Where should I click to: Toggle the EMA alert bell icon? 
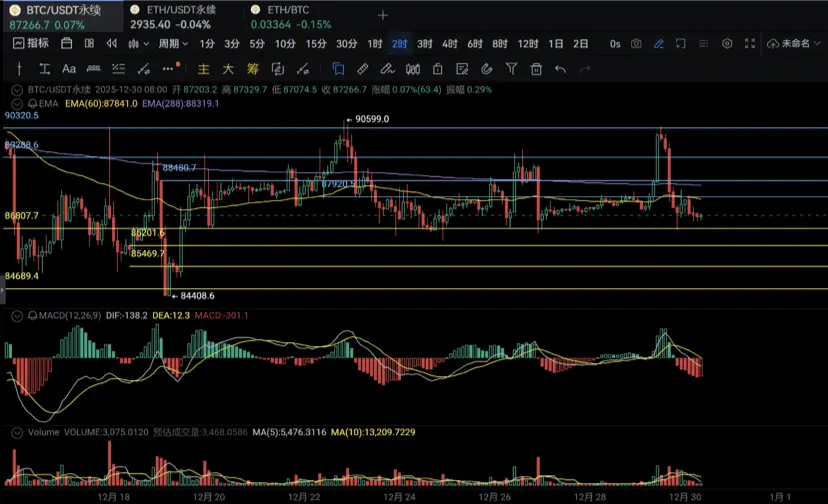33,104
